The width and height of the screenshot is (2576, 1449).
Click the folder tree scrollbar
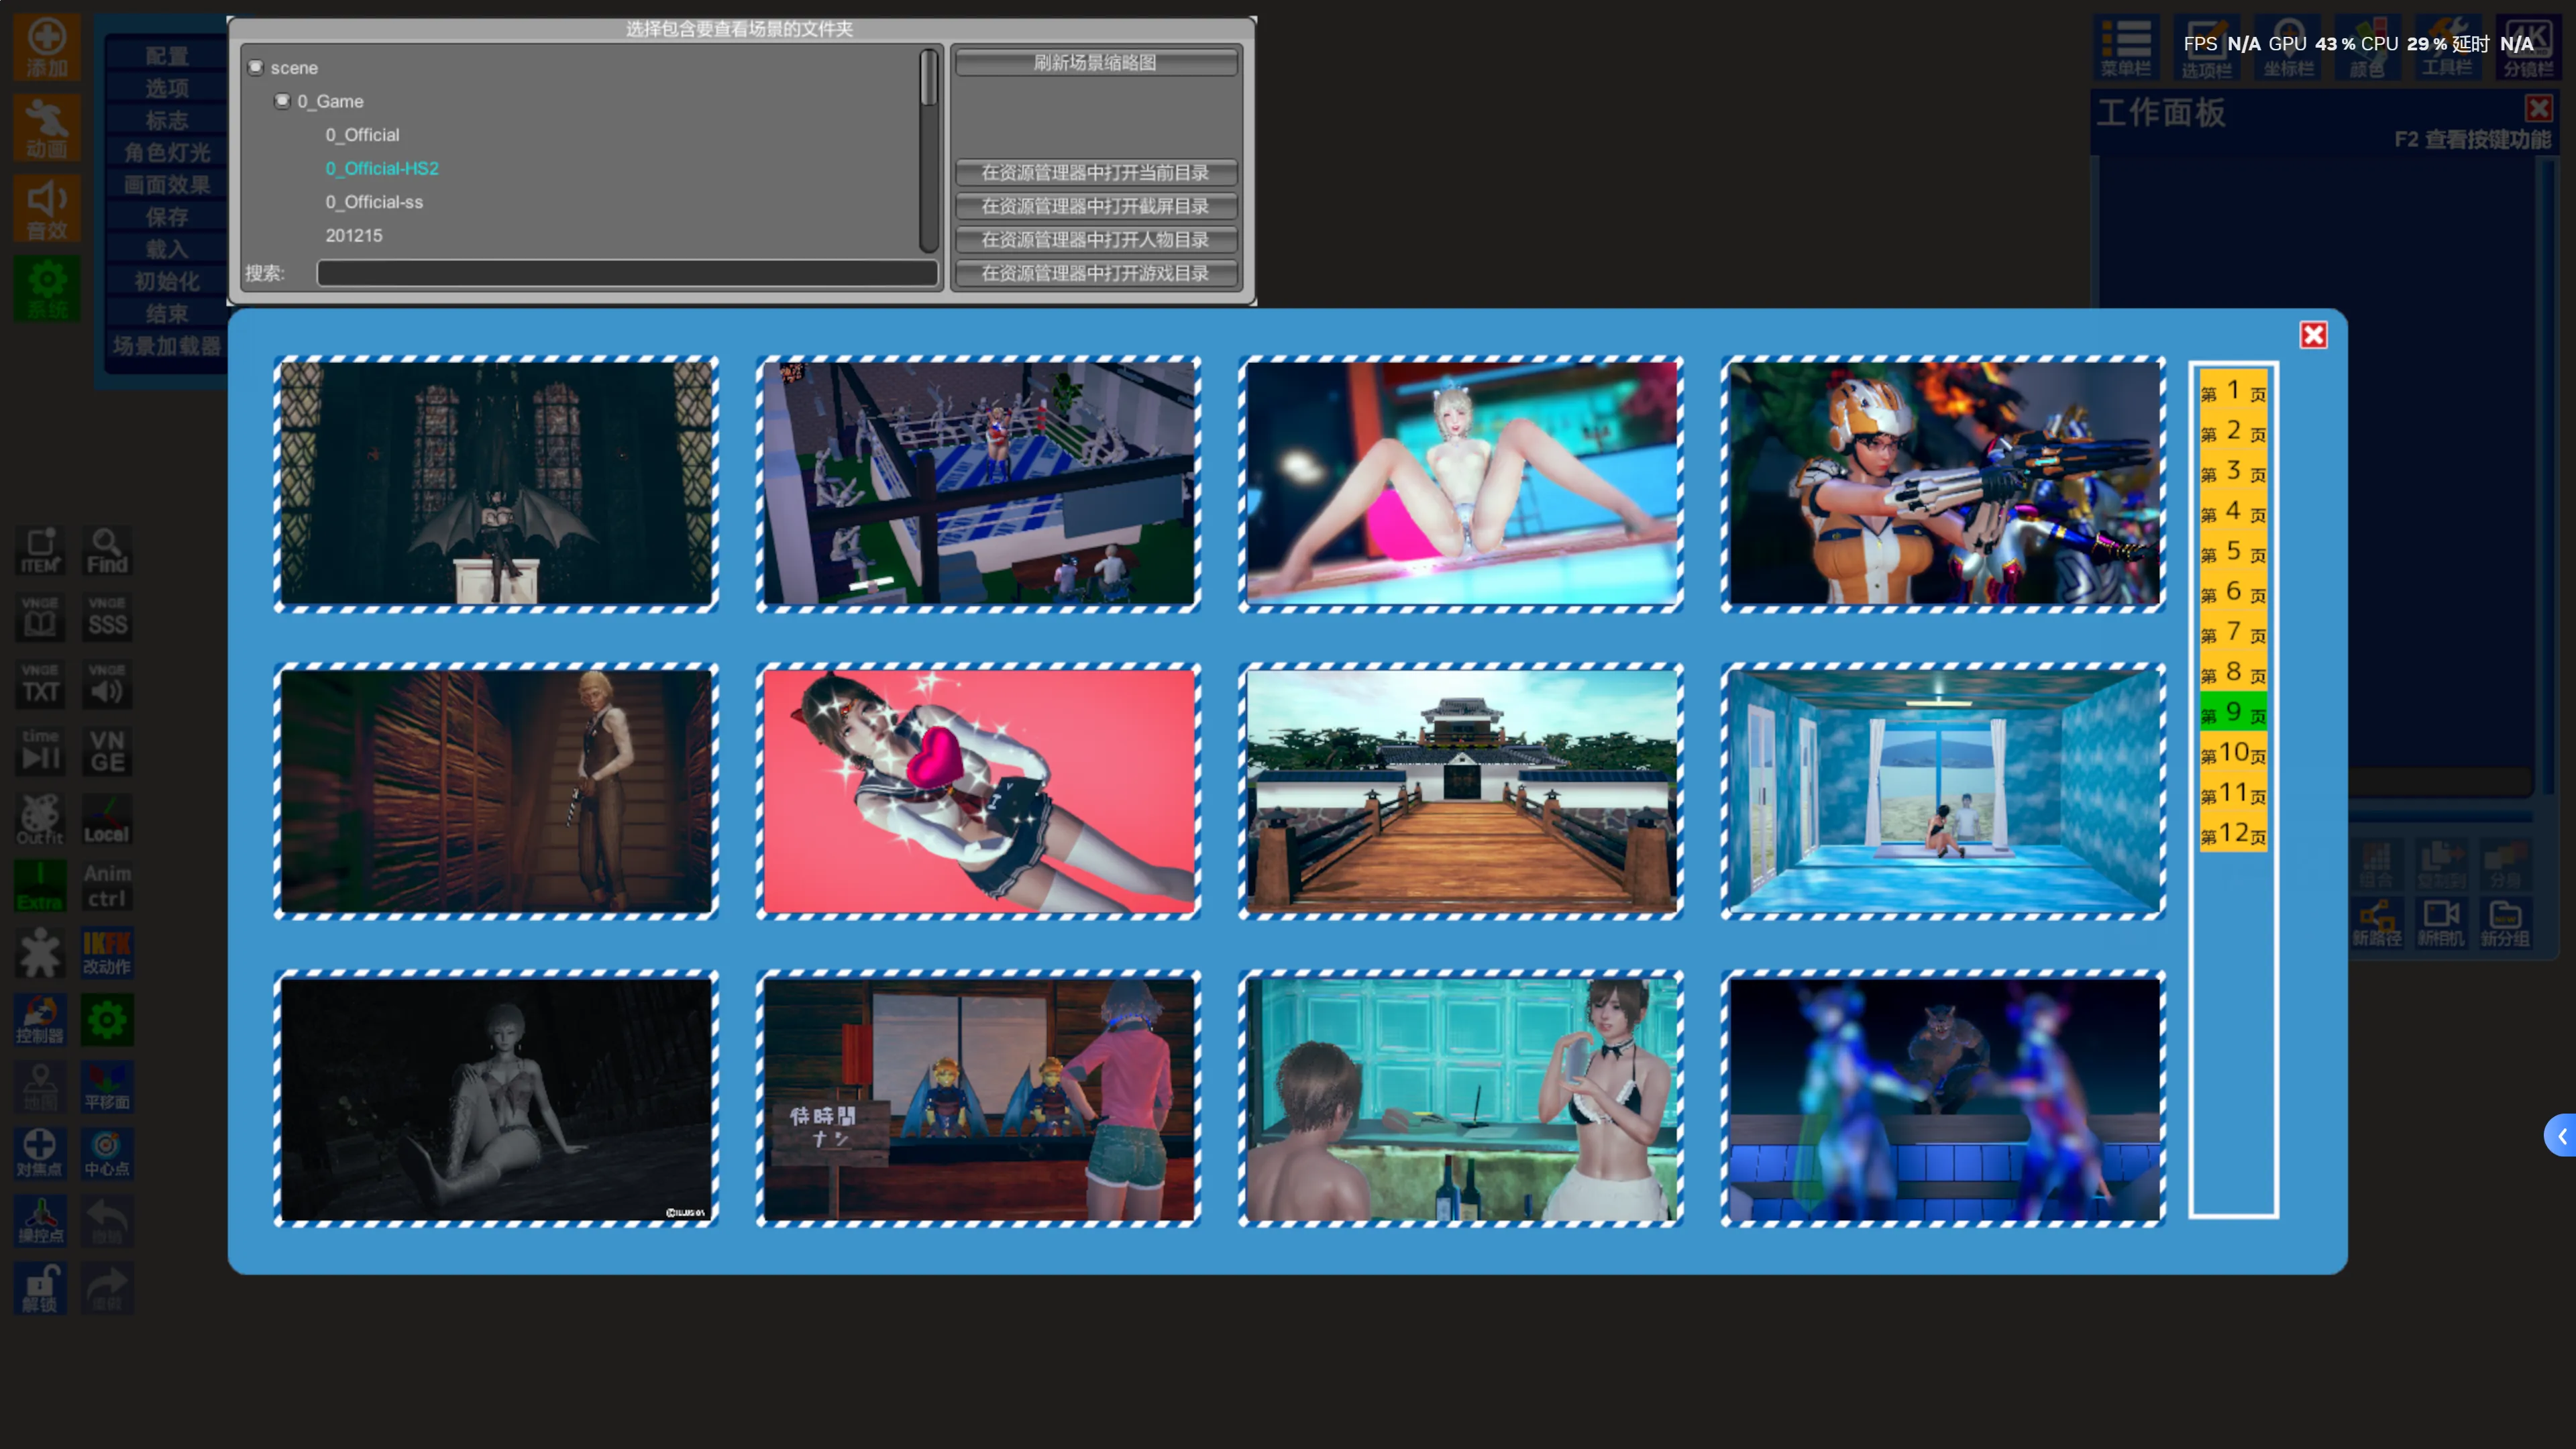pyautogui.click(x=929, y=150)
